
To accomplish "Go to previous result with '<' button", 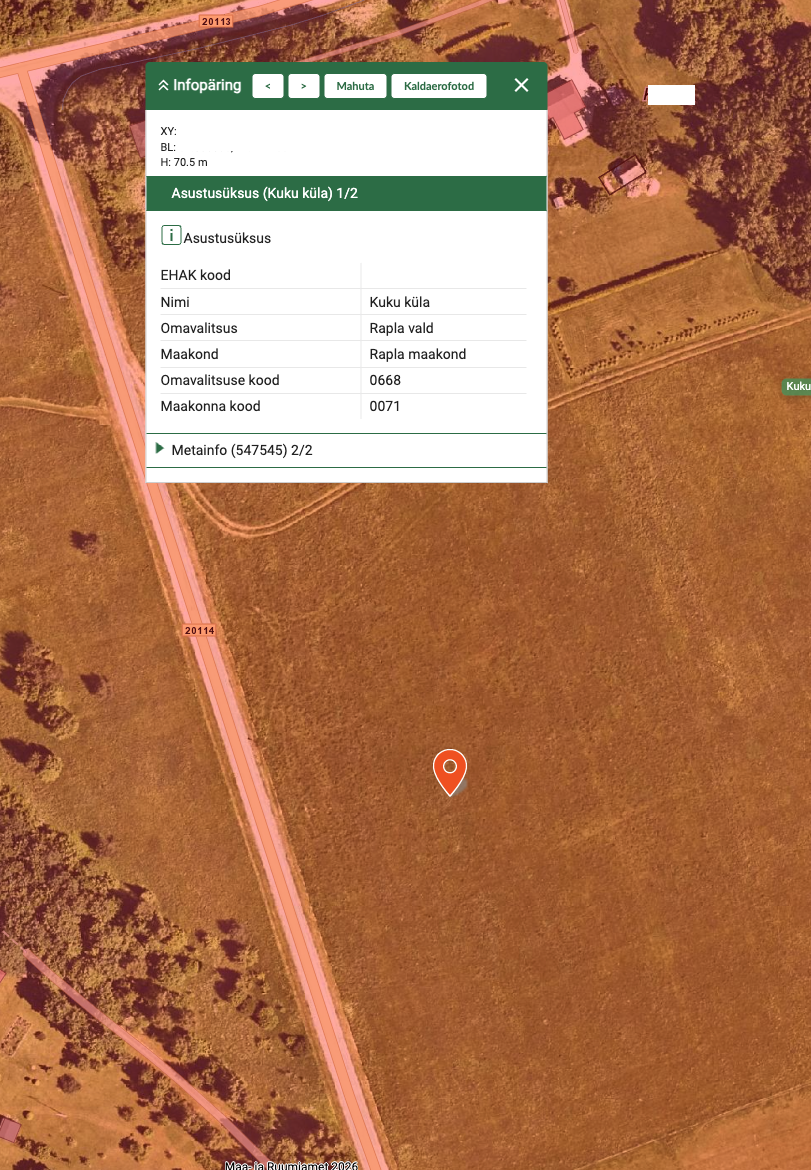I will pos(268,86).
